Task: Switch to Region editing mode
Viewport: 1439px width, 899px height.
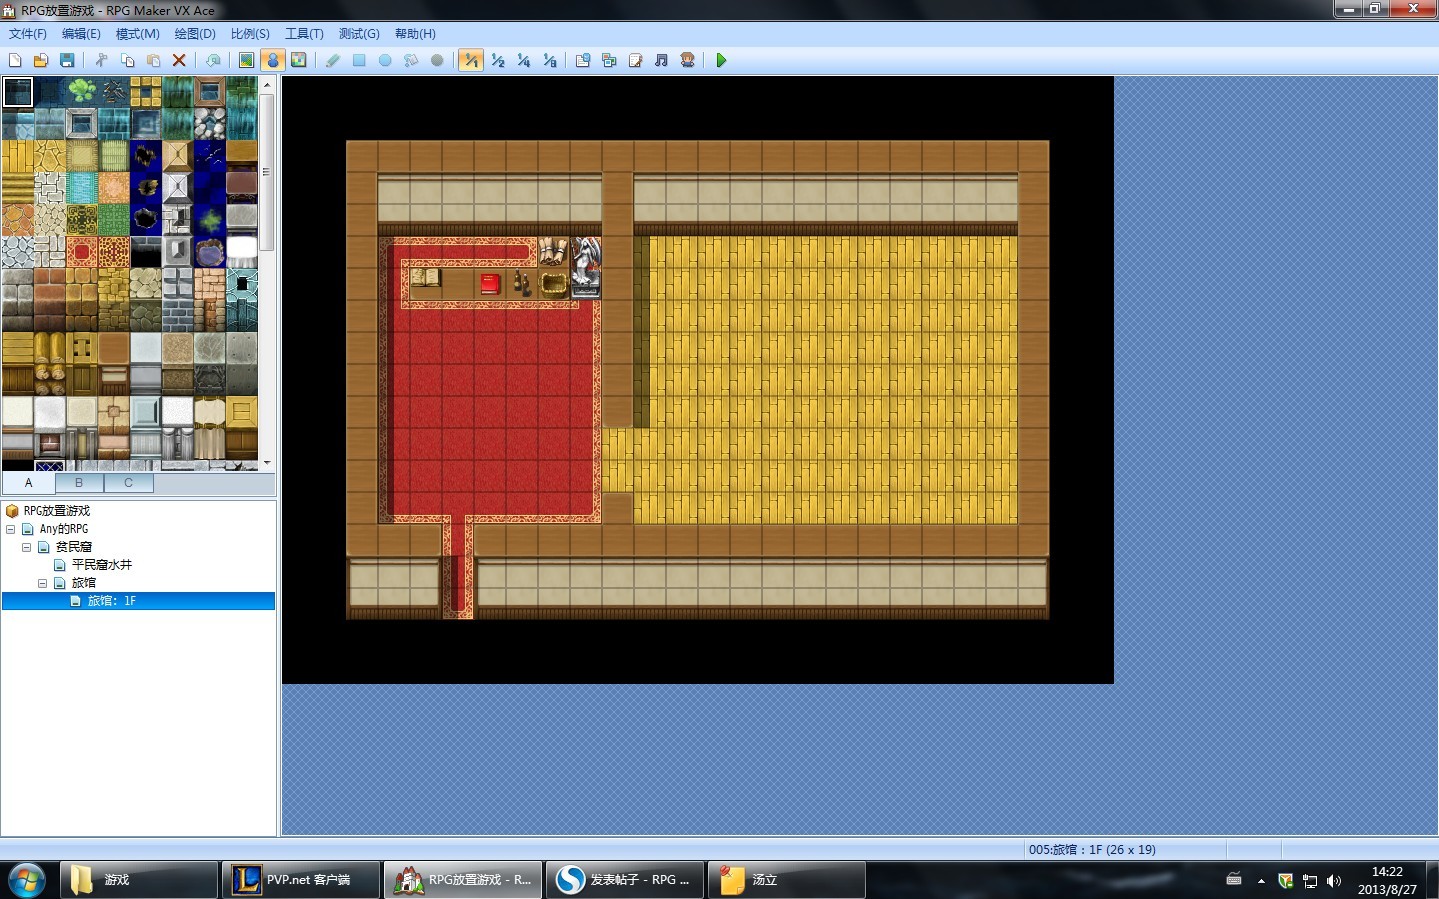Action: (x=298, y=61)
